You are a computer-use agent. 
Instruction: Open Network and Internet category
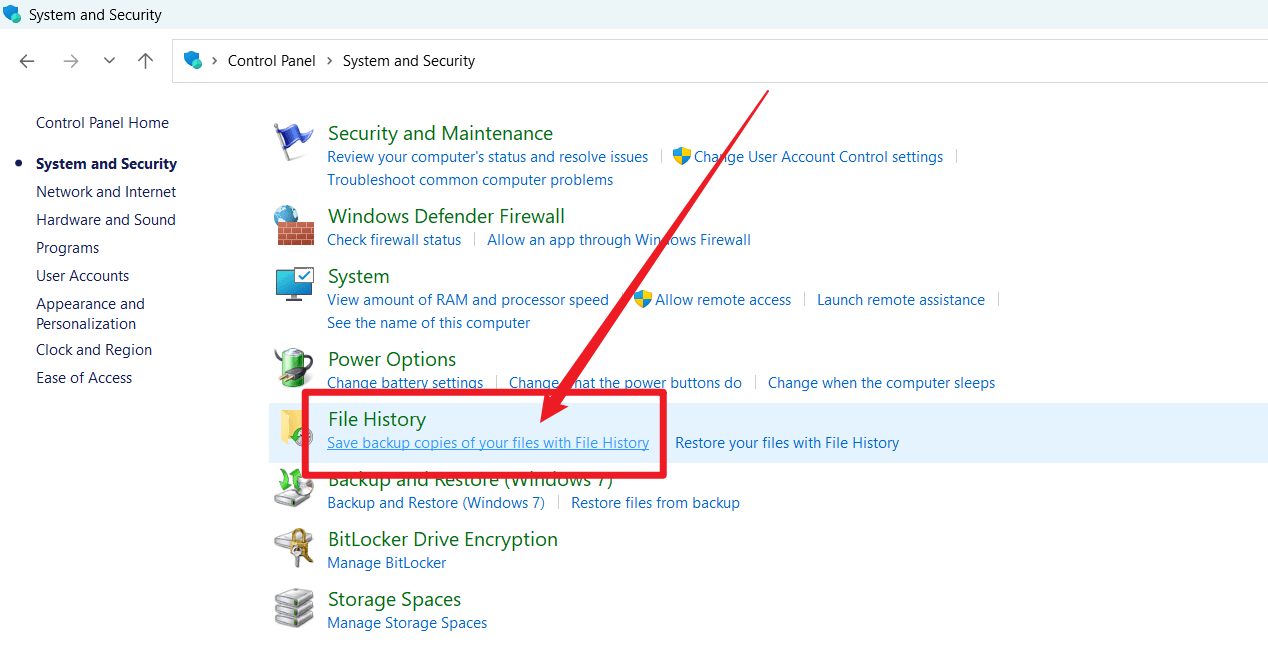point(106,192)
